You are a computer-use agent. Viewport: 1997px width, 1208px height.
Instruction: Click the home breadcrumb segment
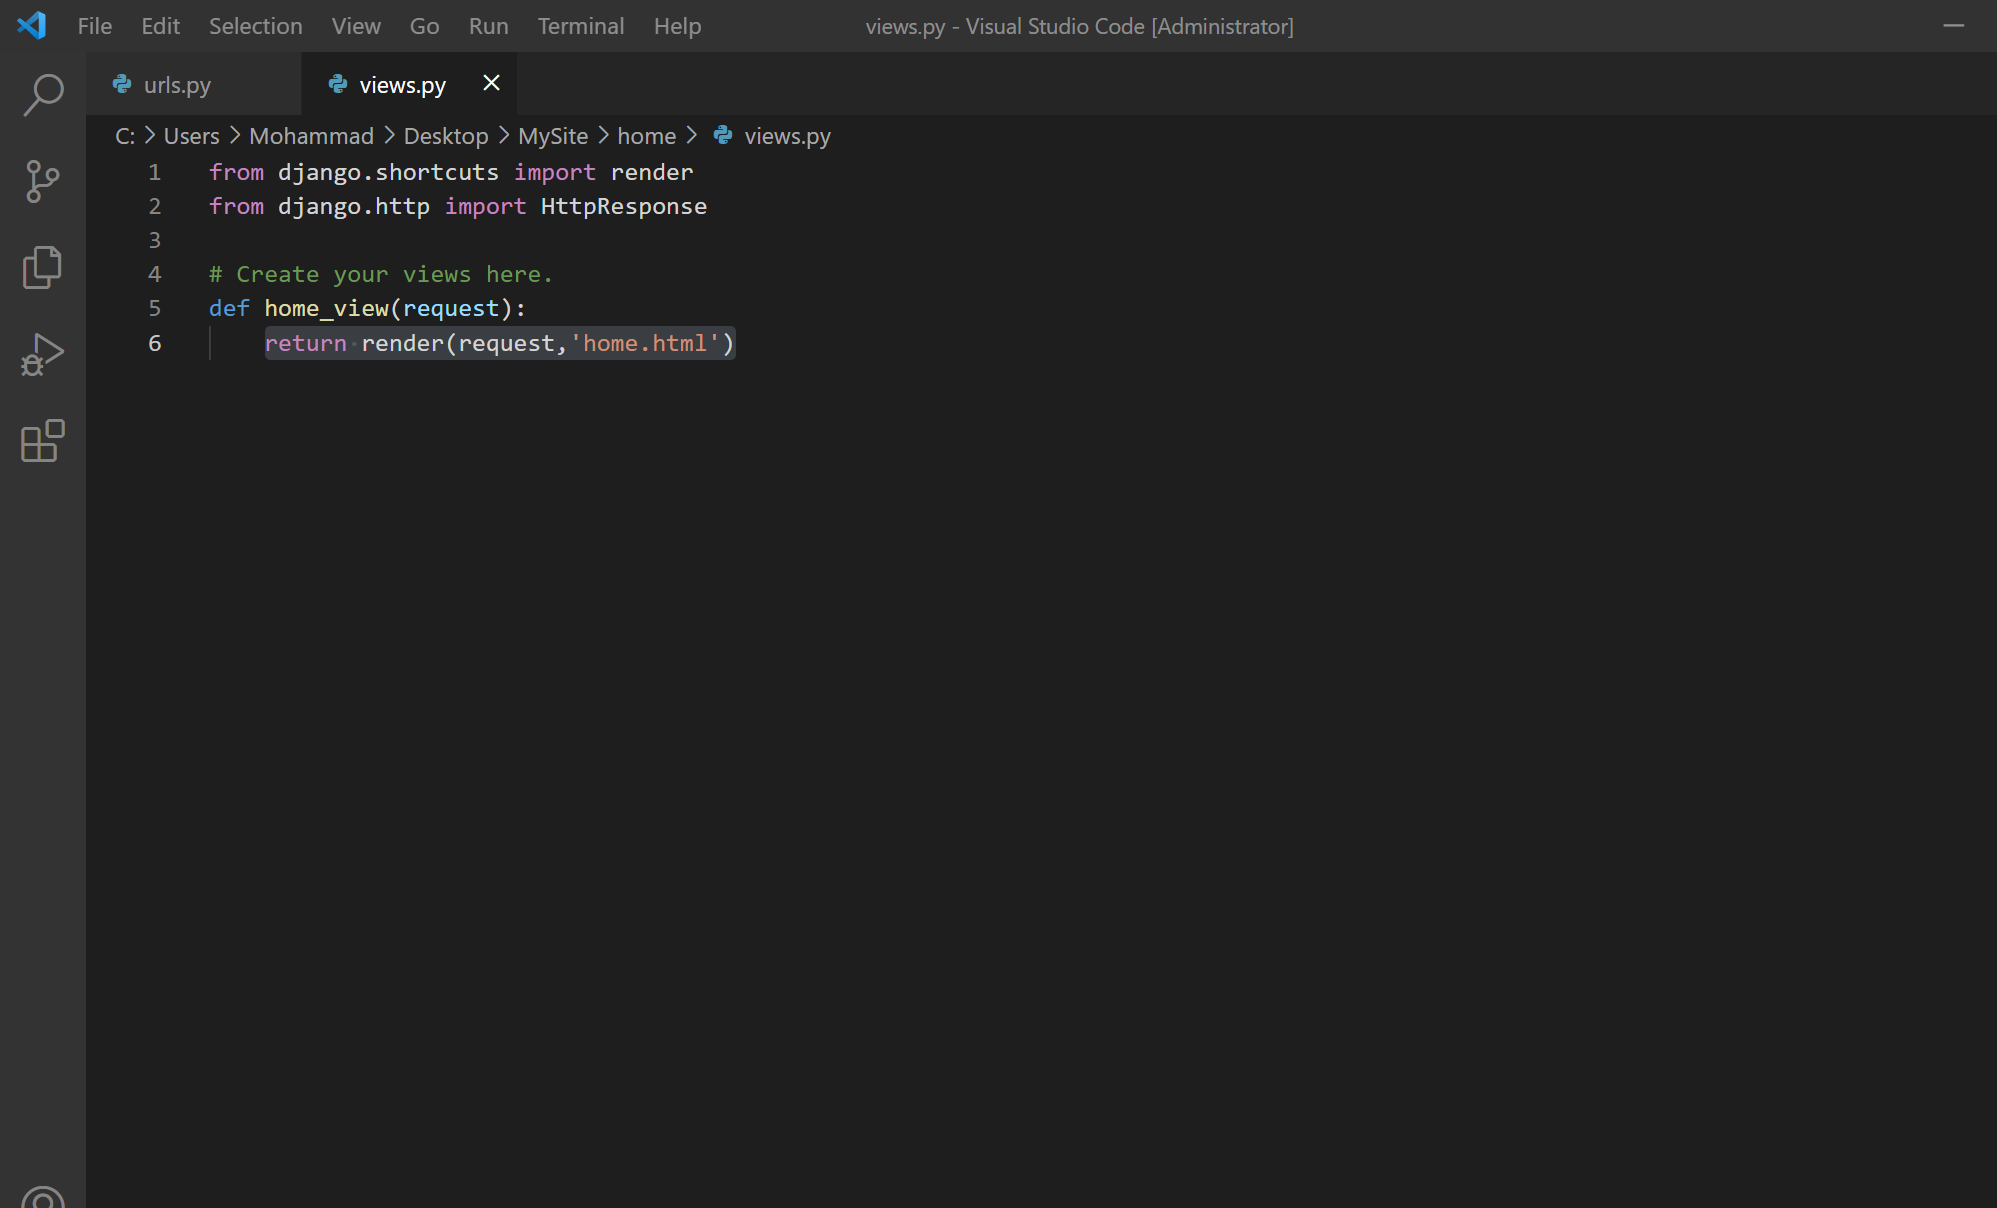pos(646,136)
